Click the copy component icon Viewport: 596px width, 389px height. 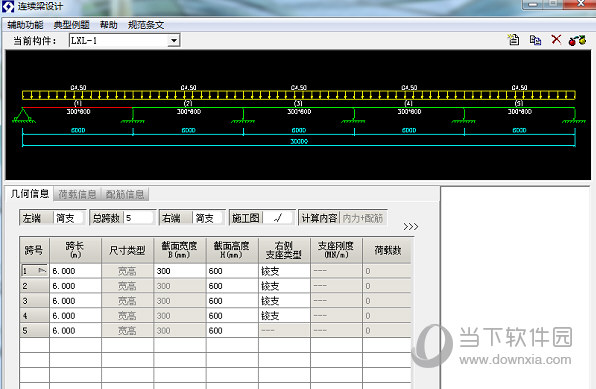[x=535, y=40]
